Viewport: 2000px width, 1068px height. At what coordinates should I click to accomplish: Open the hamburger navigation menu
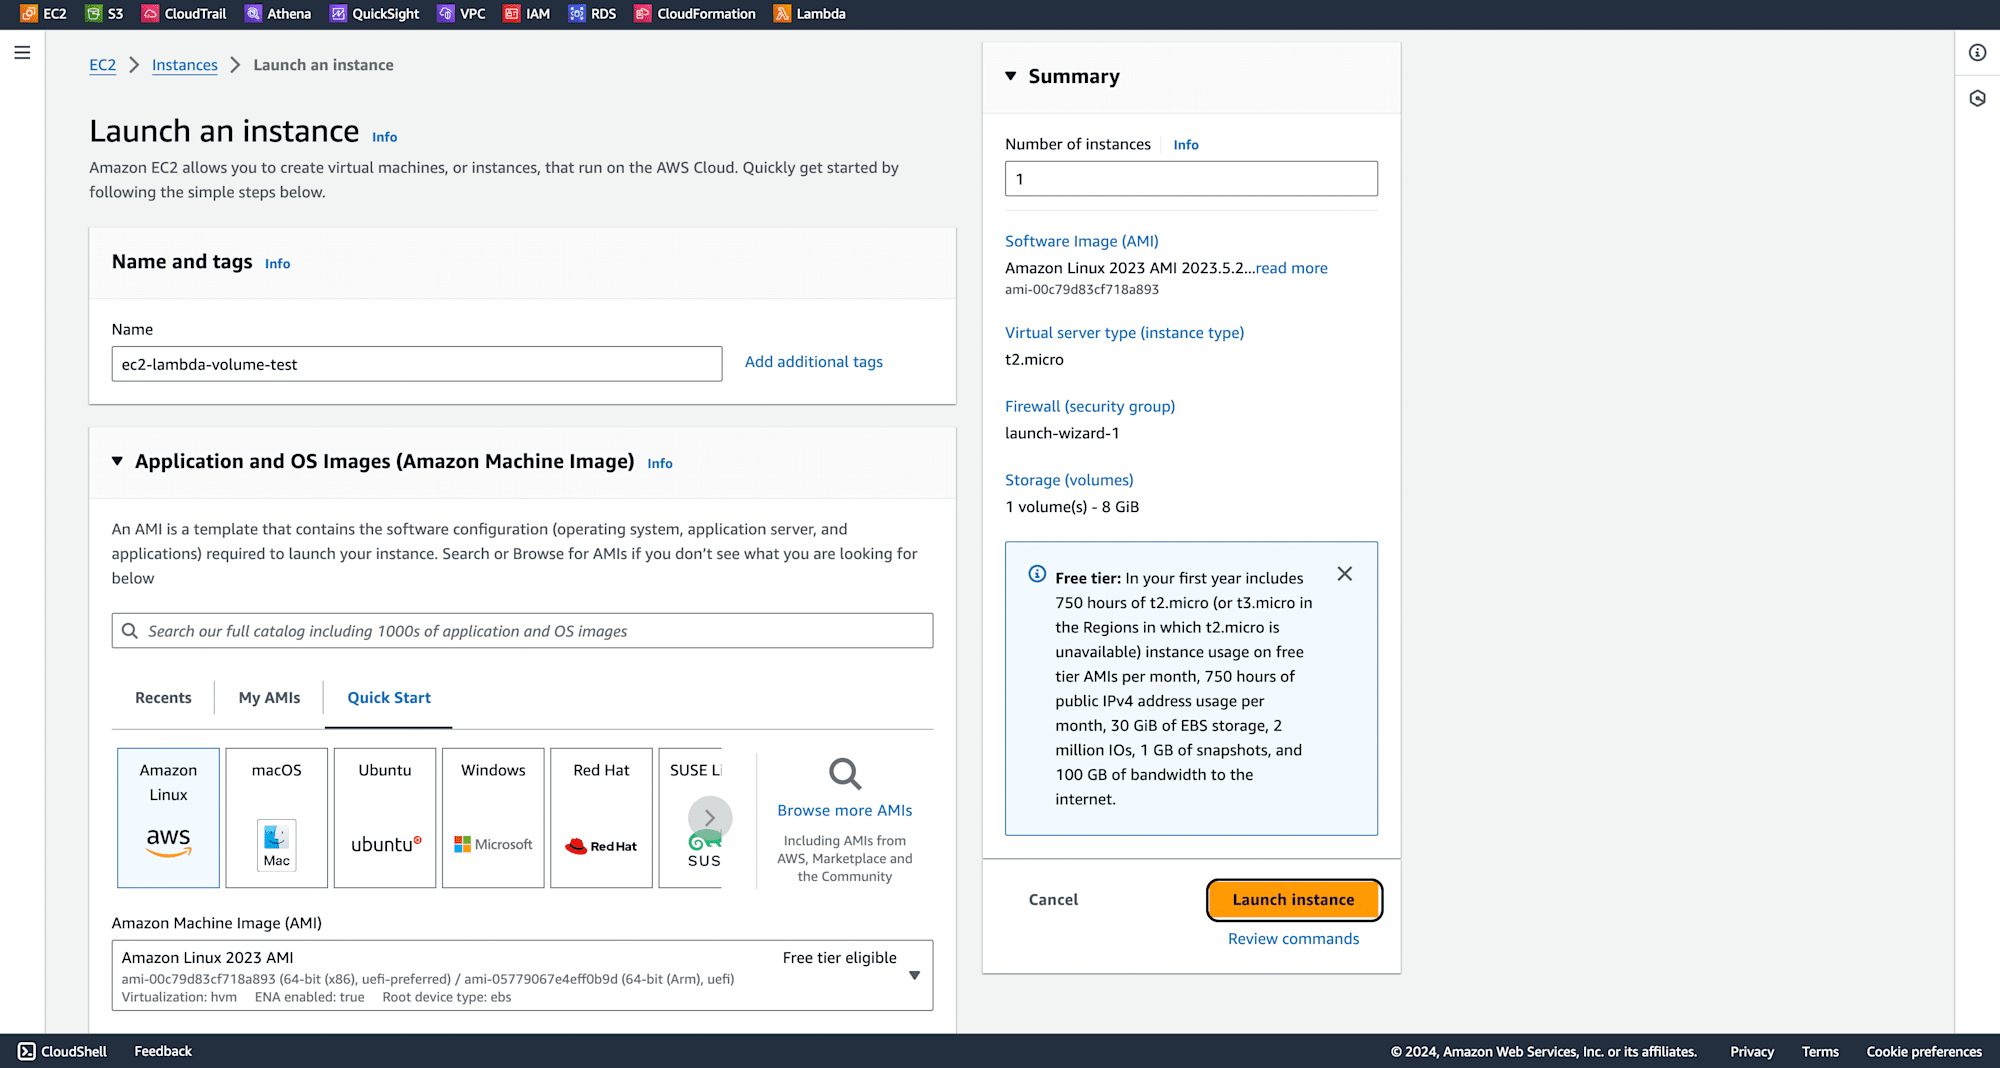pos(22,52)
